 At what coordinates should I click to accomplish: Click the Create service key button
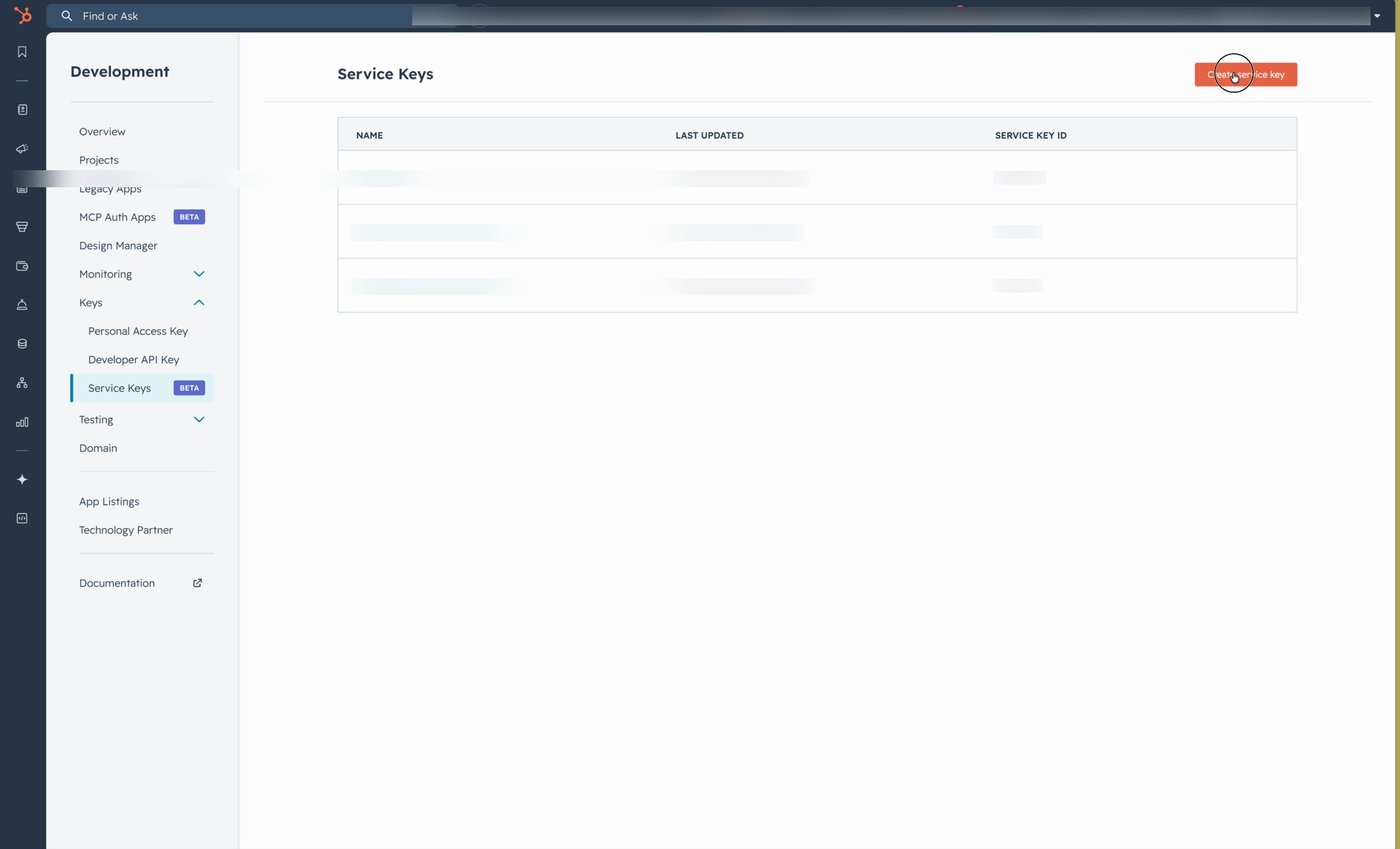click(x=1245, y=74)
